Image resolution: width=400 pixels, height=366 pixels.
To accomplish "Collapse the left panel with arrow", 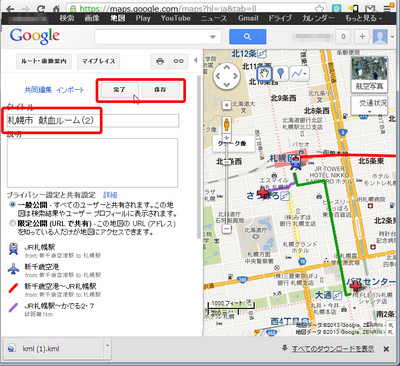I will click(x=196, y=60).
